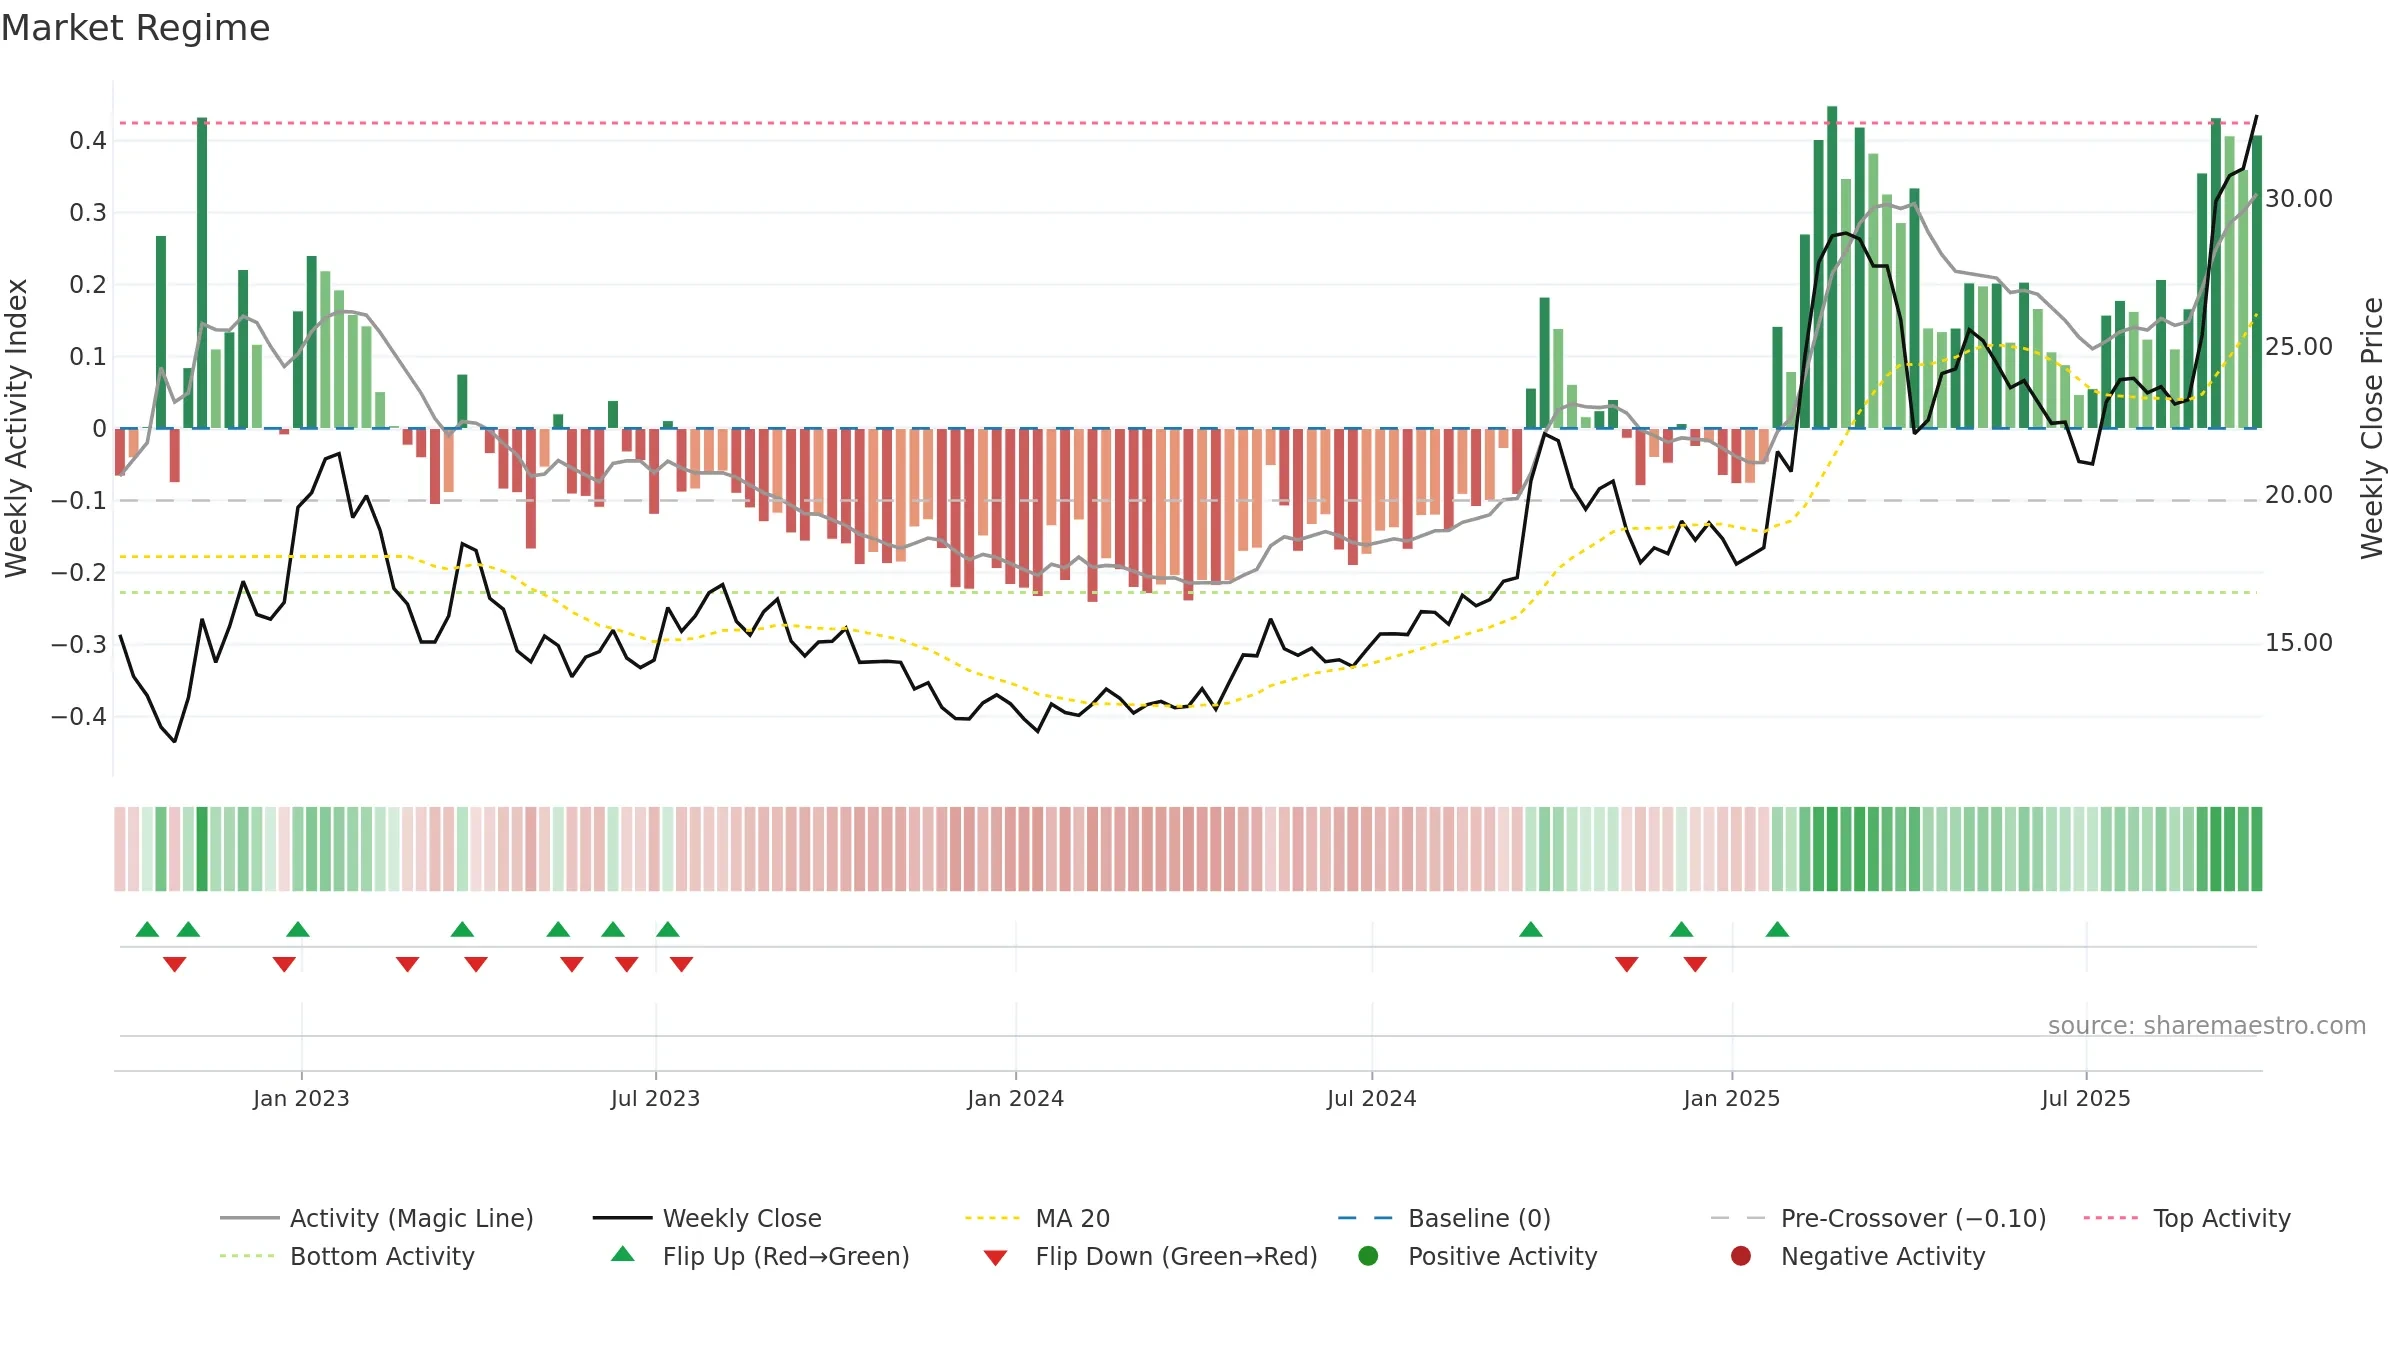
Task: Click the tall green activity bar in late 2022
Action: pyautogui.click(x=202, y=273)
